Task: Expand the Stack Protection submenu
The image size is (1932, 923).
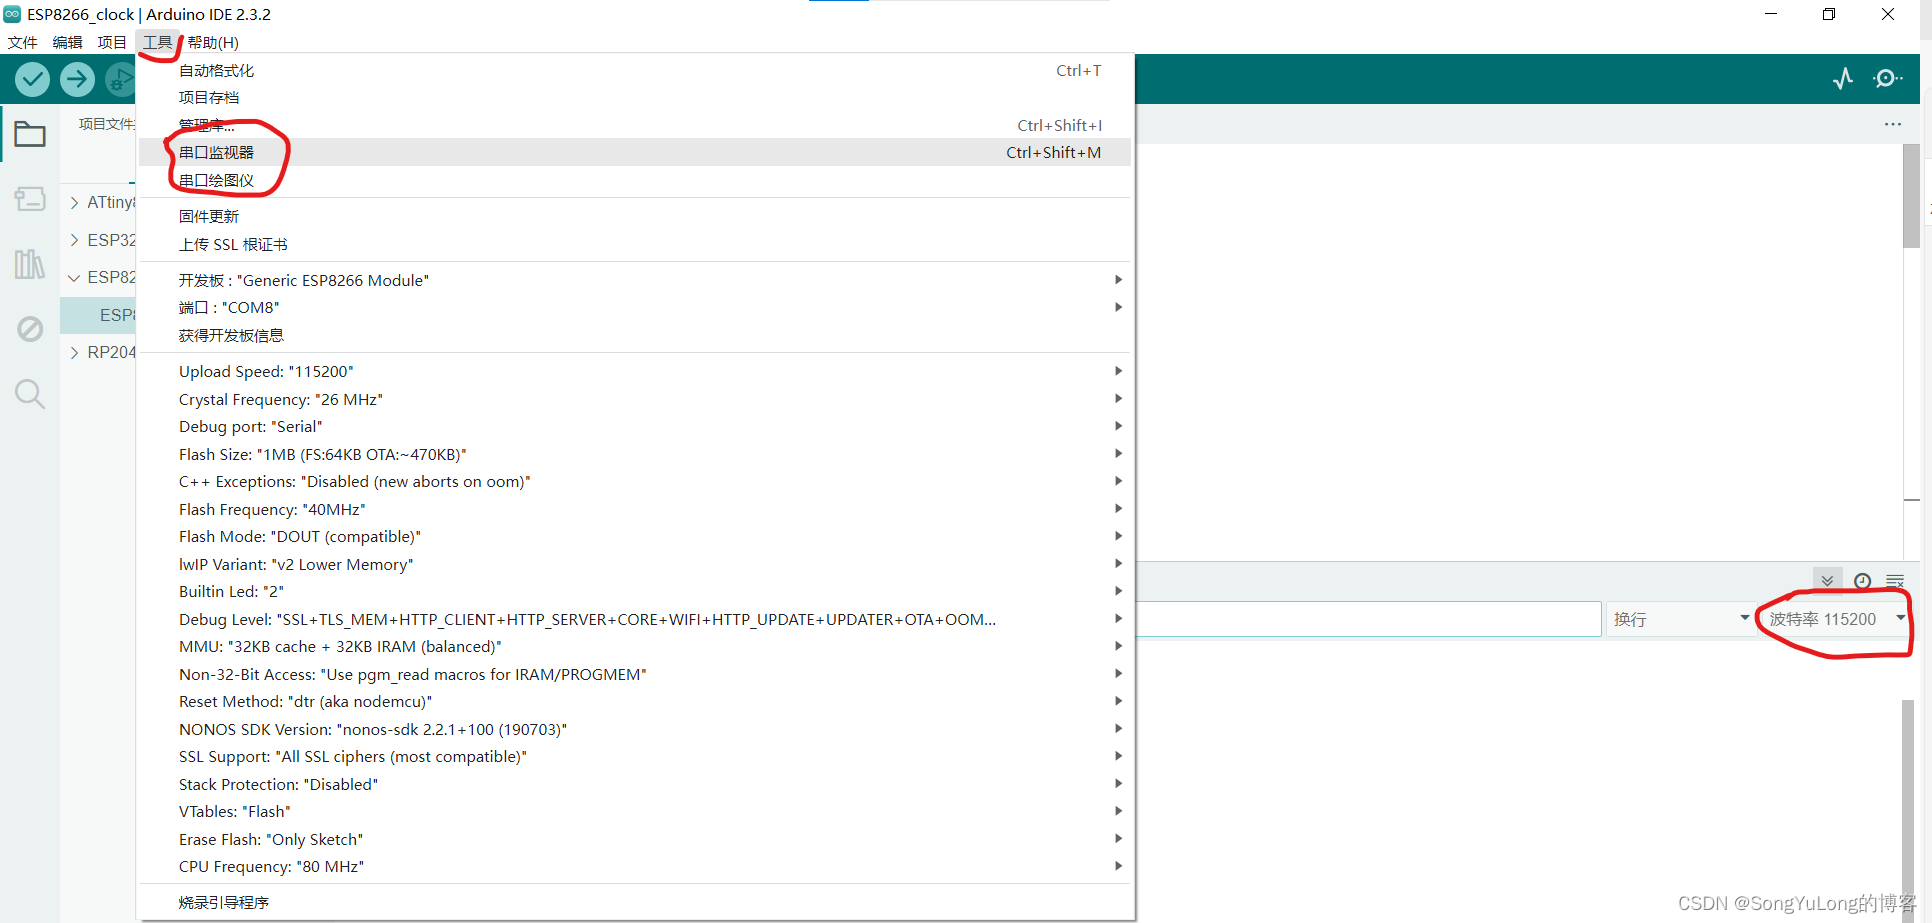Action: point(635,784)
